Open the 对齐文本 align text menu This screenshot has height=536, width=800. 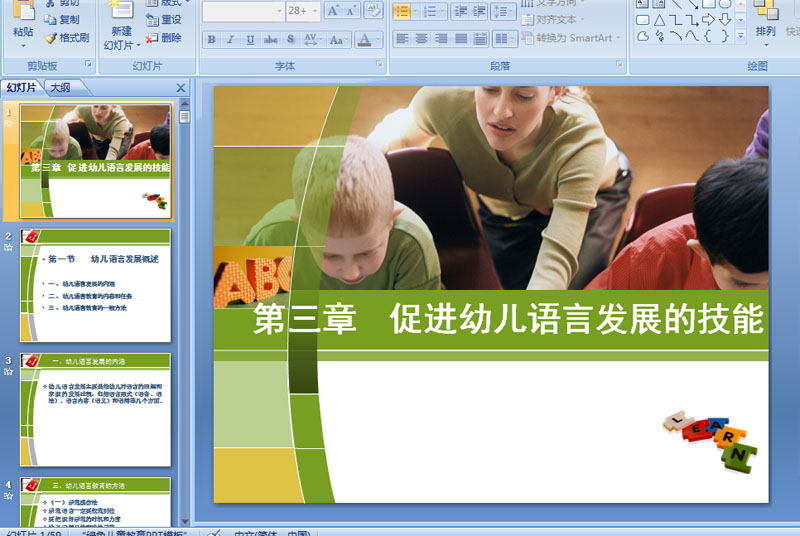[553, 20]
